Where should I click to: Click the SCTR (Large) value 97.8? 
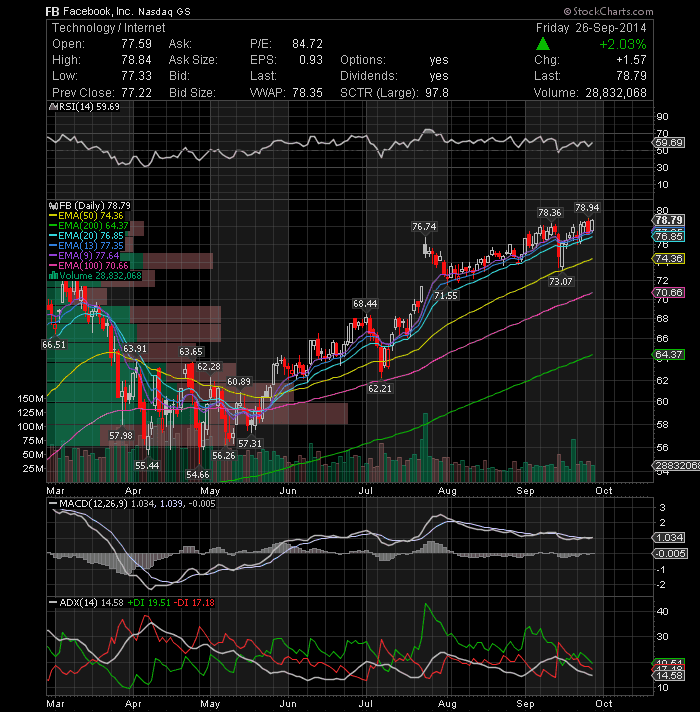(x=437, y=93)
